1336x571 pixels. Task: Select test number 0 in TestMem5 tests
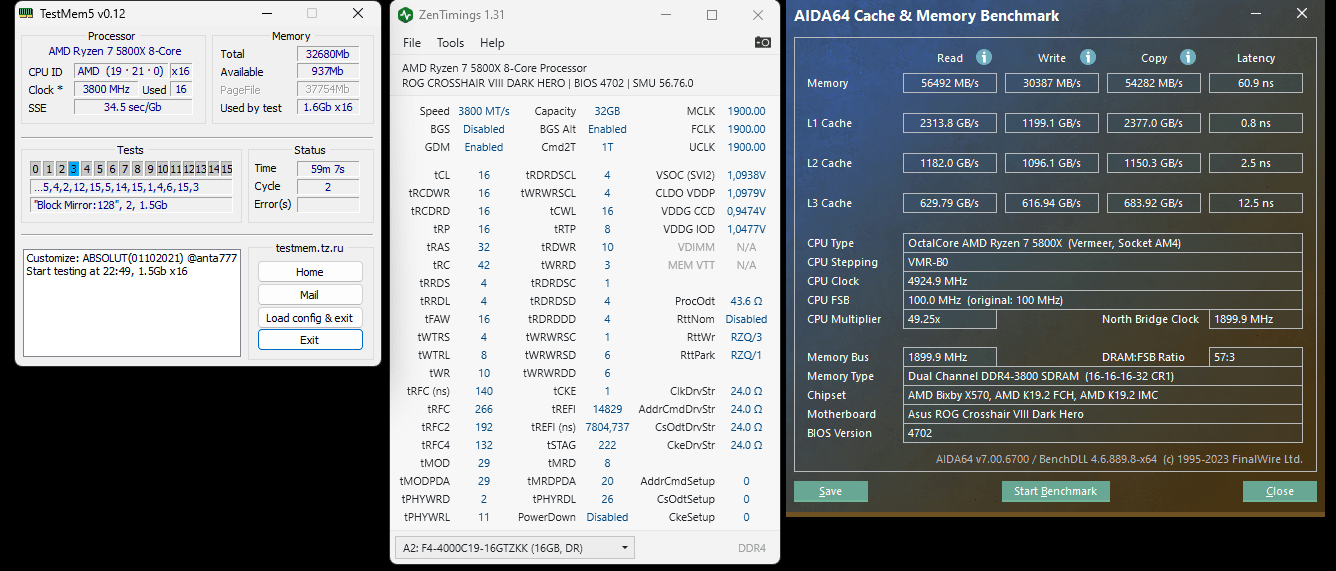point(35,169)
